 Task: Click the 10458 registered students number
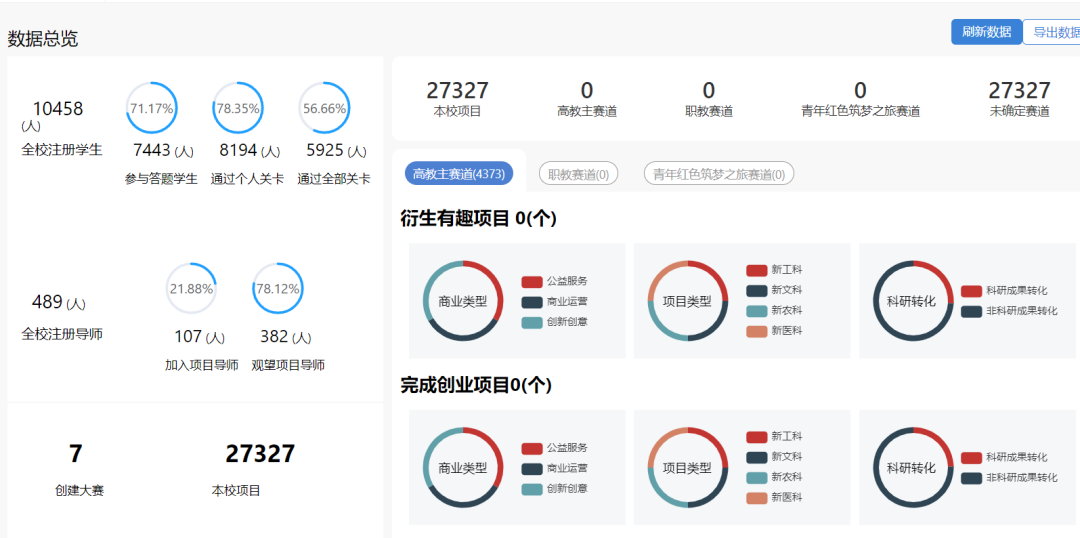pos(58,109)
